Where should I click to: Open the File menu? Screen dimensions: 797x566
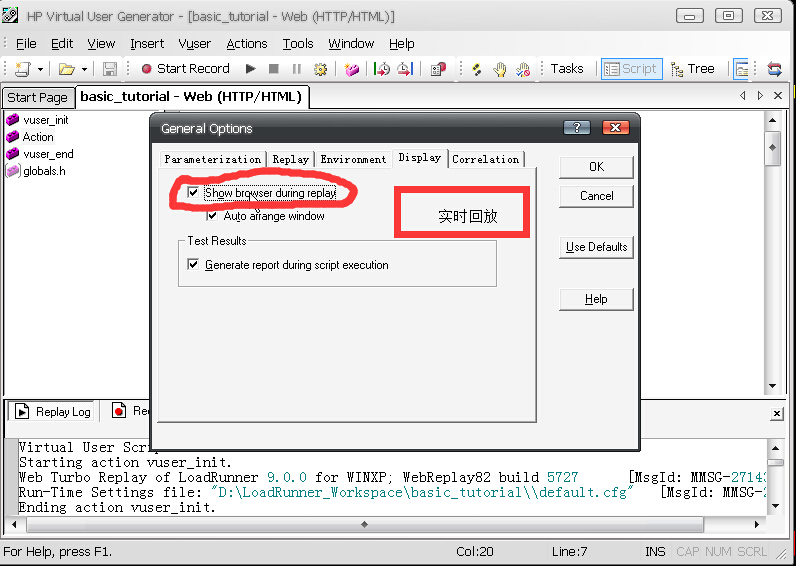26,44
